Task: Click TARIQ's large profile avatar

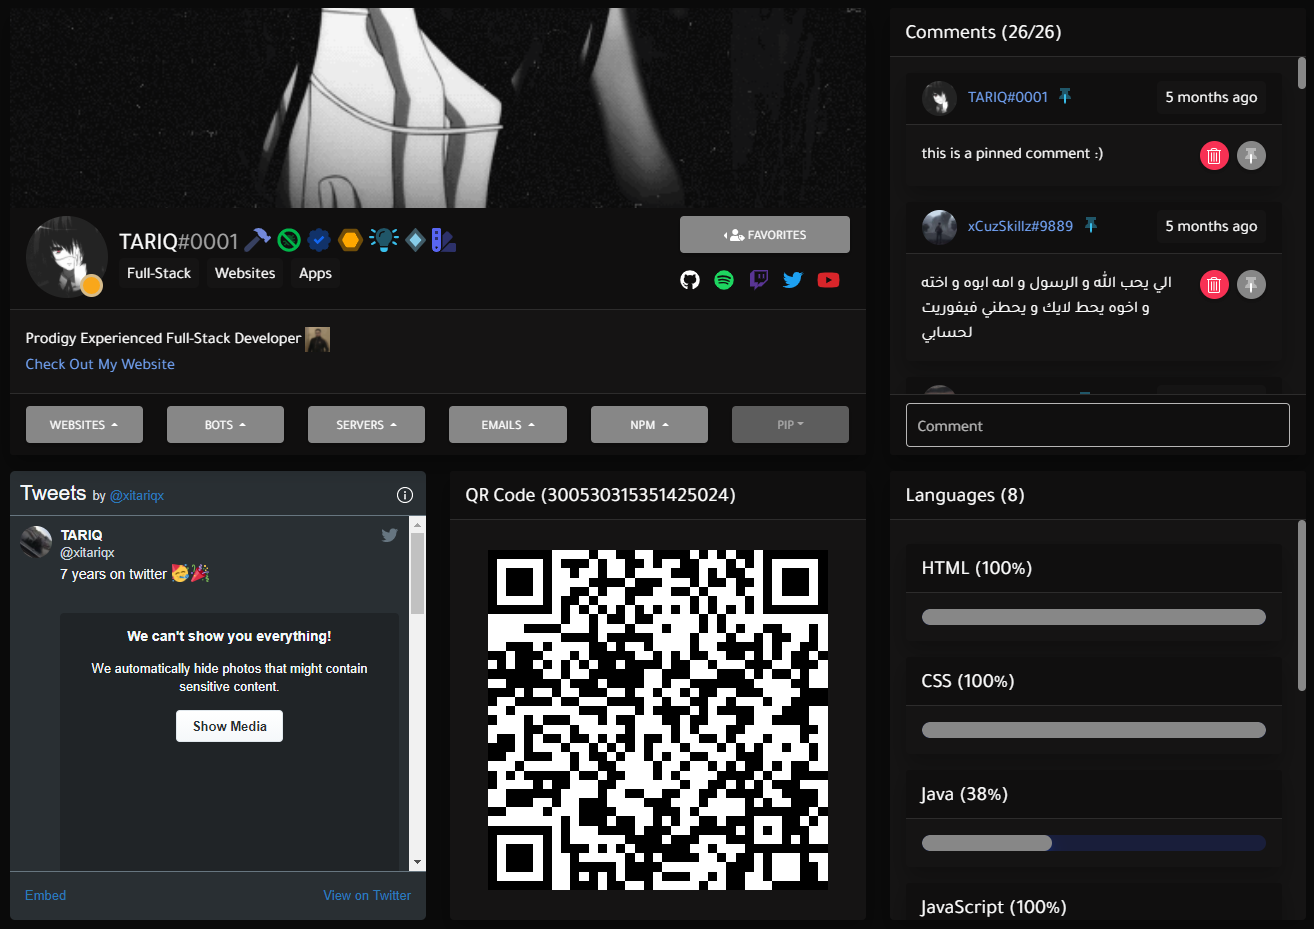Action: point(67,257)
